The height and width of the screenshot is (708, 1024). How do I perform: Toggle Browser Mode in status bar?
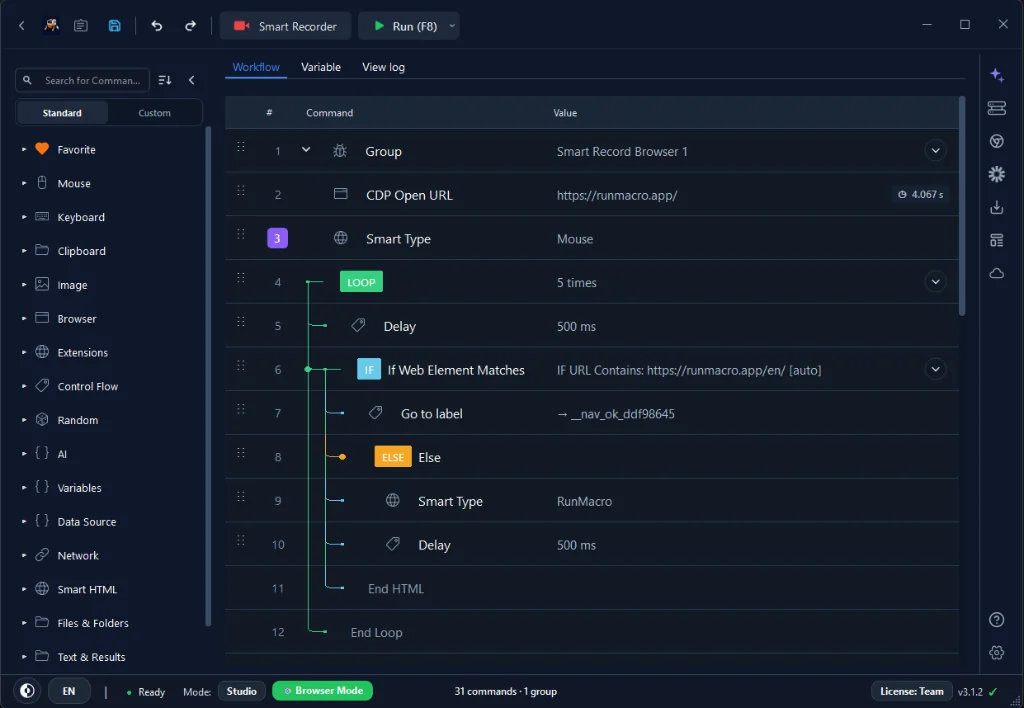pos(323,690)
